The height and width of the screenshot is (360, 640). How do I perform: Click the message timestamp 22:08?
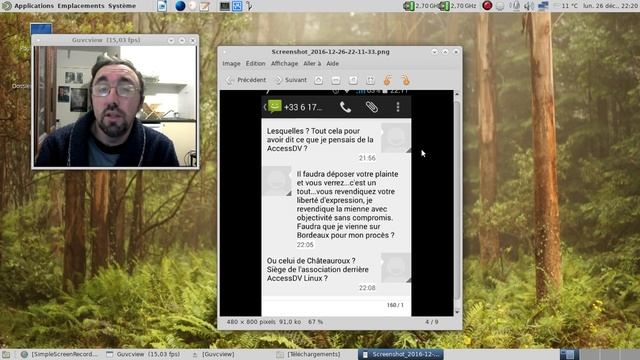pos(367,288)
